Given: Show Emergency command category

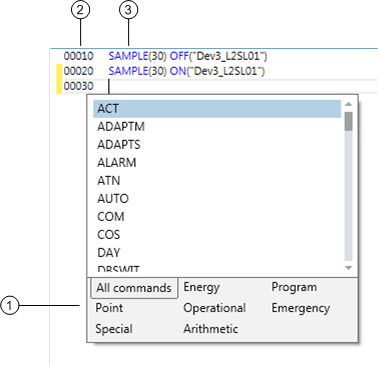Looking at the screenshot, I should point(301,308).
